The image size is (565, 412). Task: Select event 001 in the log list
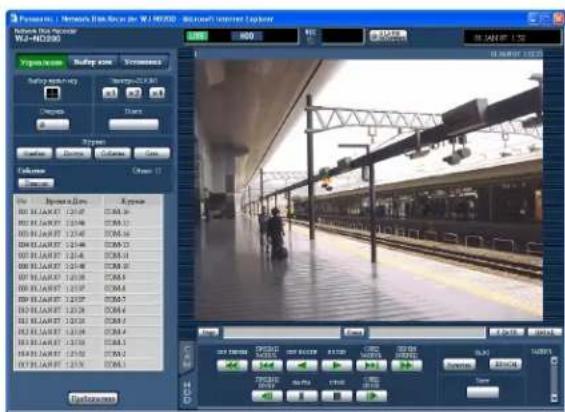coord(88,212)
